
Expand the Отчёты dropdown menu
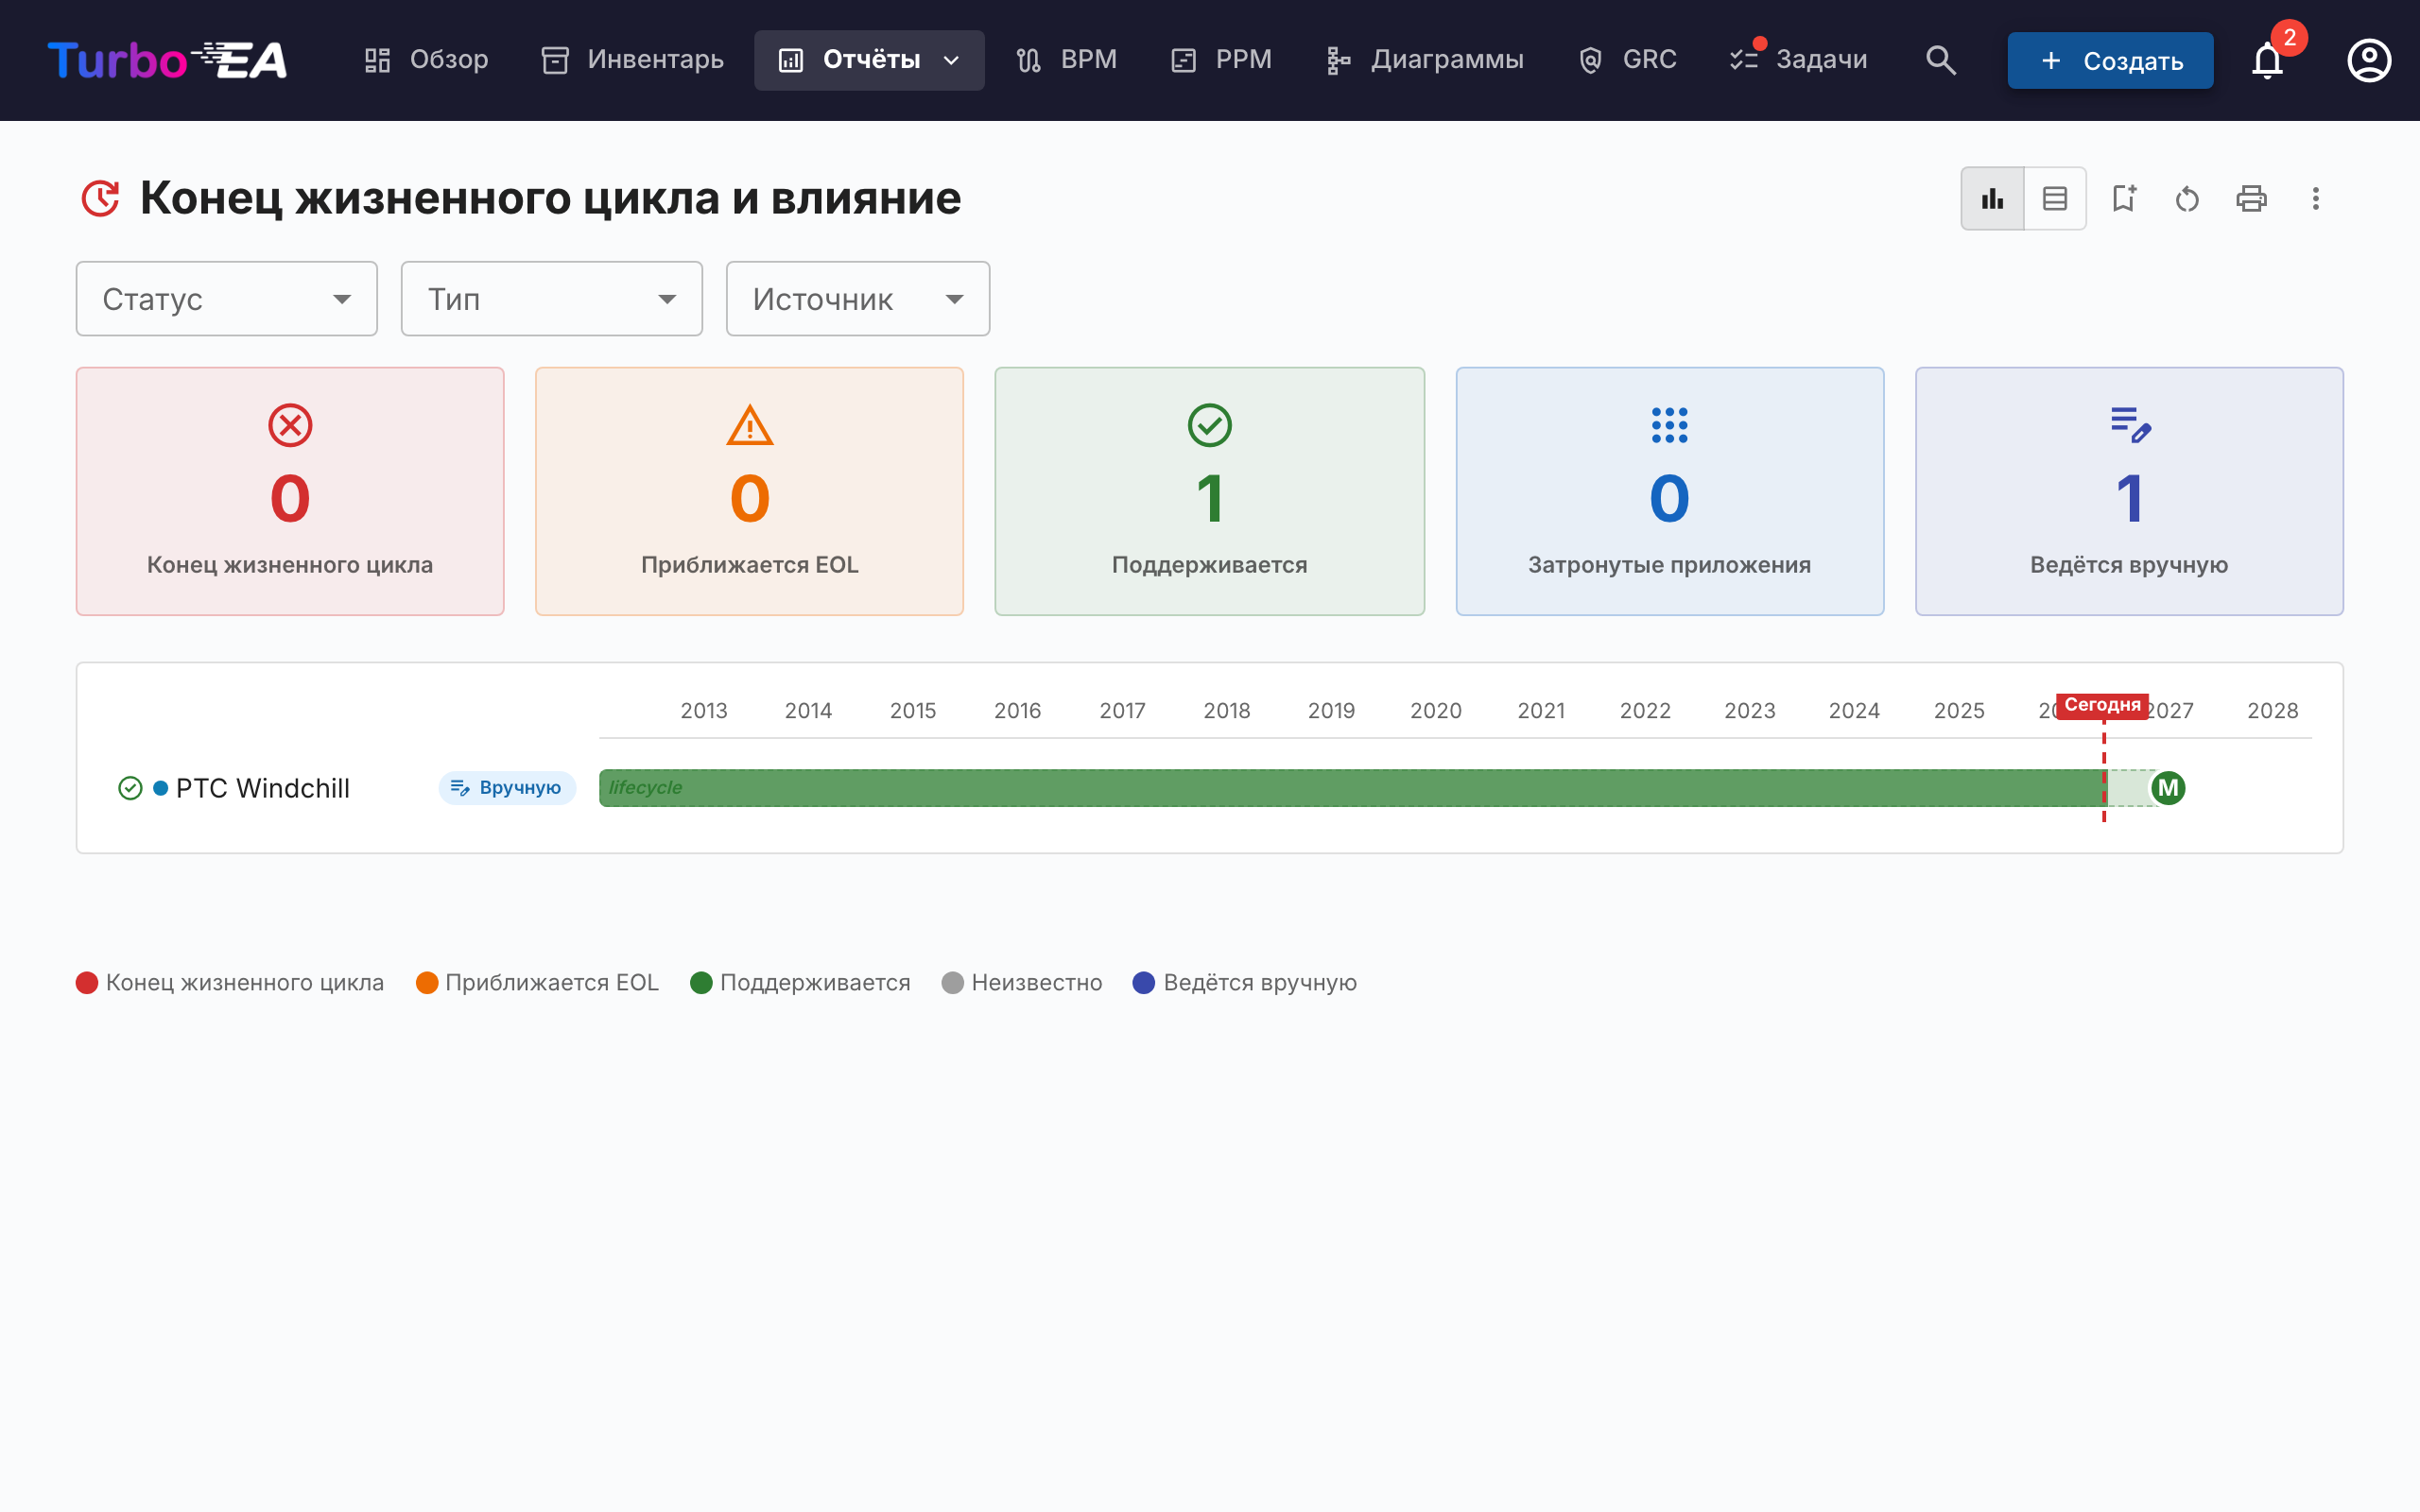coord(869,60)
